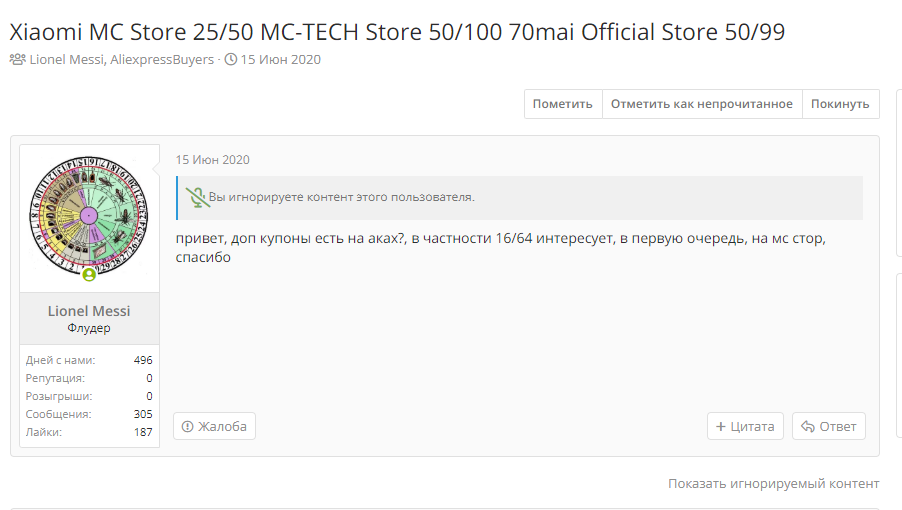The image size is (902, 510).
Task: Click the post date 15 Июн 2020 link
Action: 213,160
